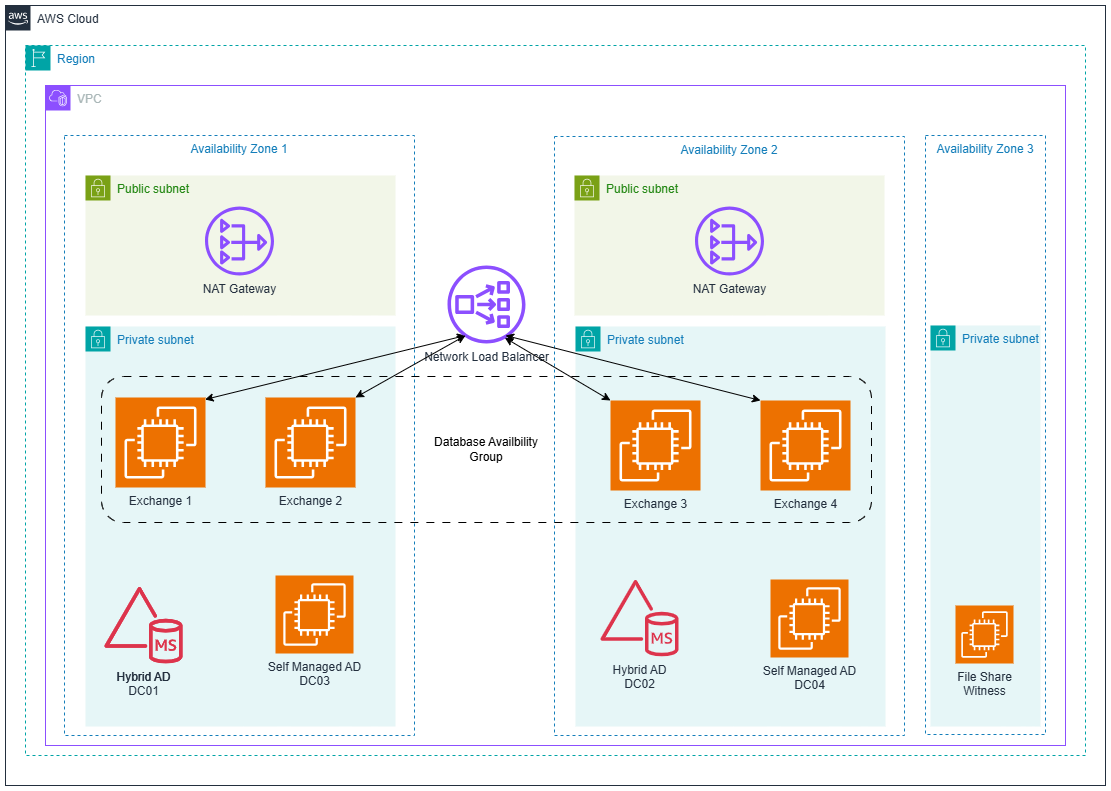Click the NAT Gateway icon in Availability Zone 2
Viewport: 1111px width, 791px height.
pyautogui.click(x=729, y=241)
